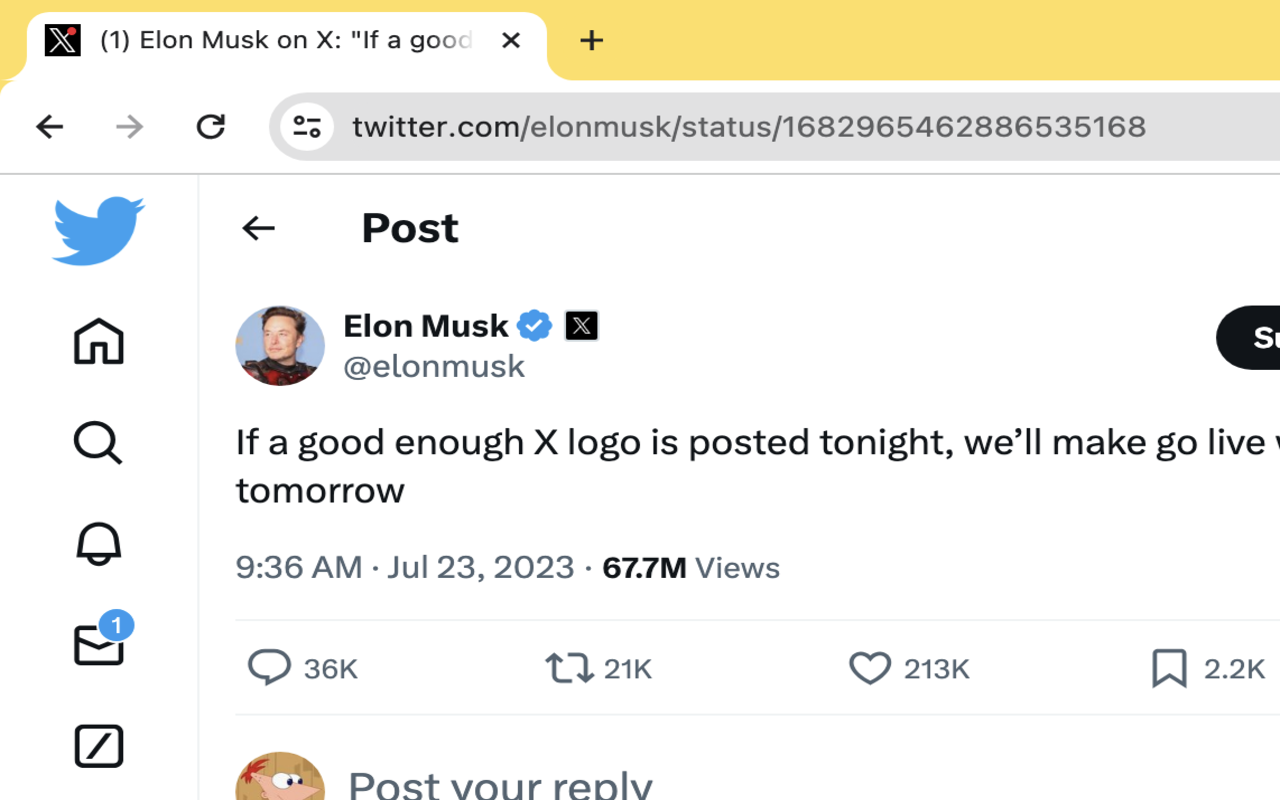This screenshot has height=800, width=1280.
Task: Reload the page with refresh button
Action: (210, 127)
